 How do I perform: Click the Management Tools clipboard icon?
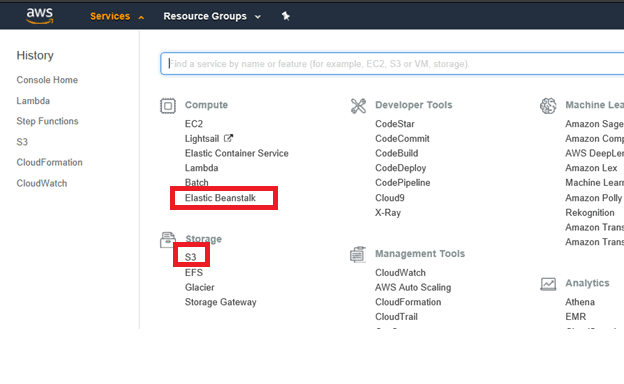[358, 254]
